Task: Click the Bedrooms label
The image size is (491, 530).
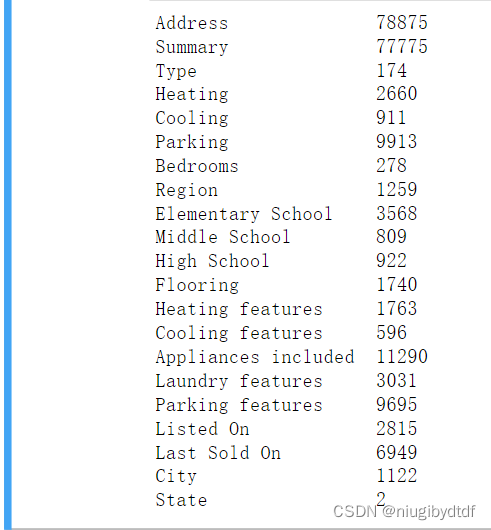Action: point(197,166)
